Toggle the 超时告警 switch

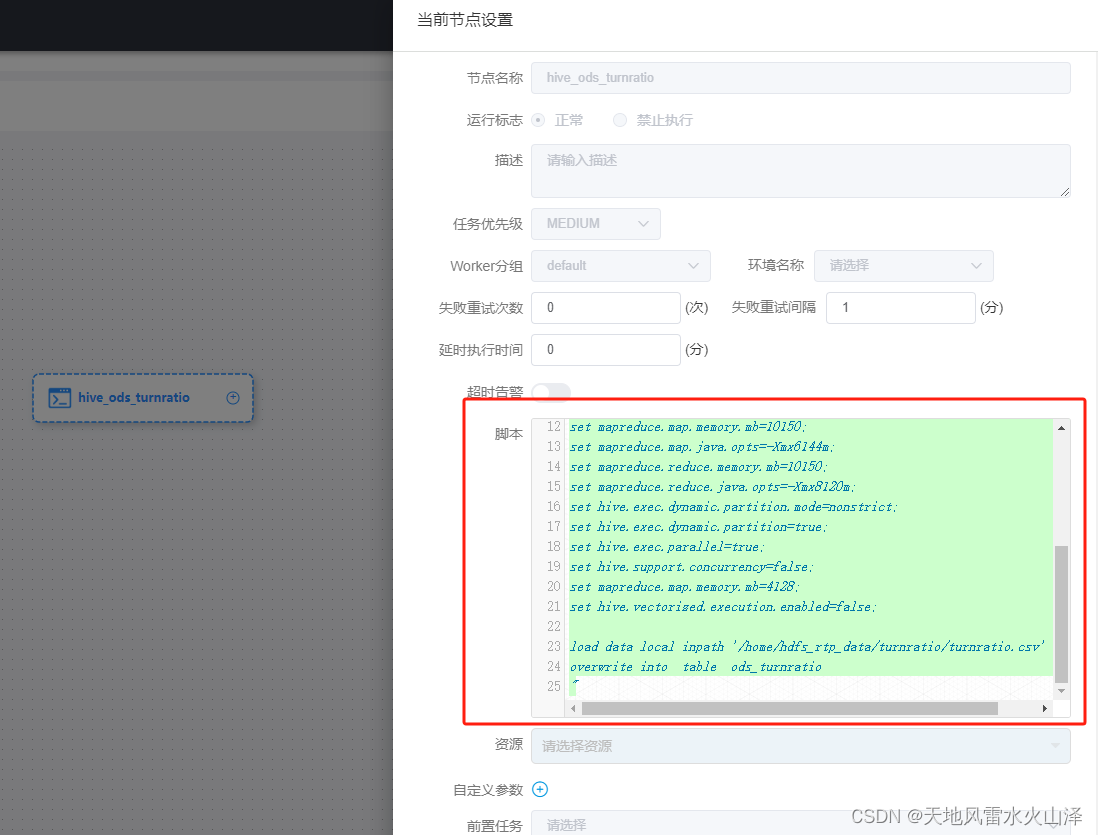551,392
